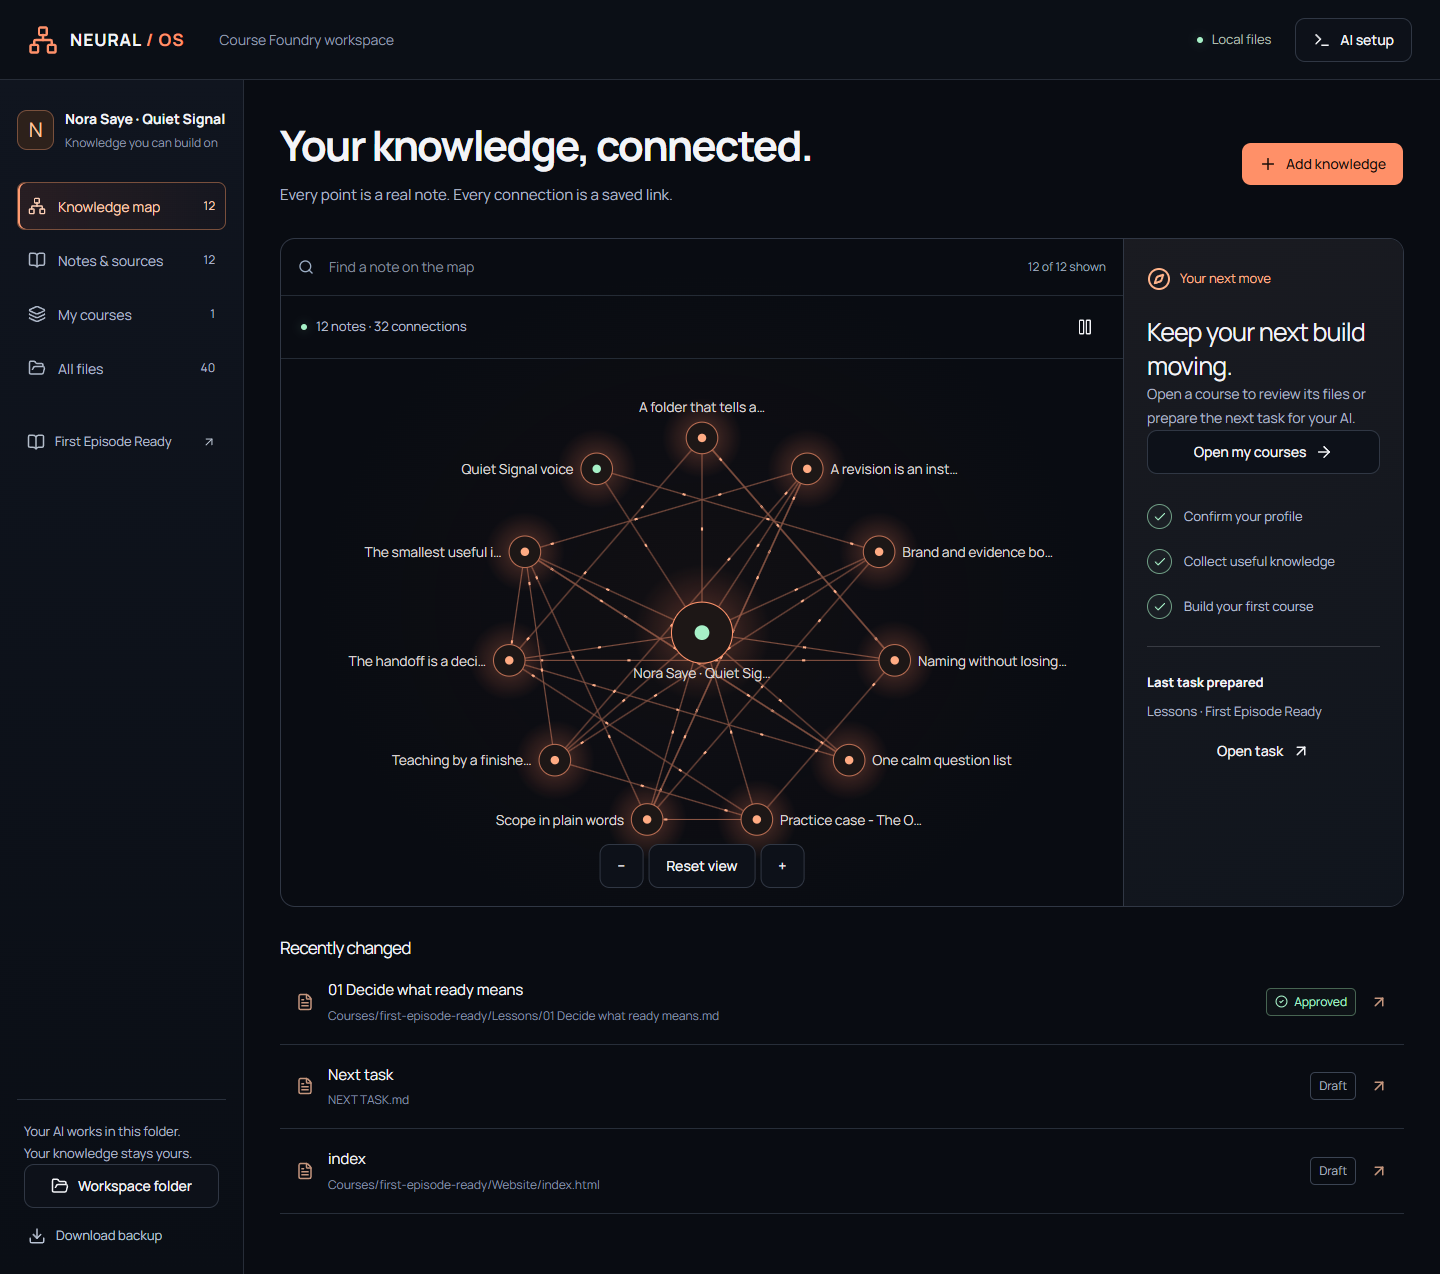Open the Knowledge map section
The width and height of the screenshot is (1440, 1274).
[x=122, y=206]
